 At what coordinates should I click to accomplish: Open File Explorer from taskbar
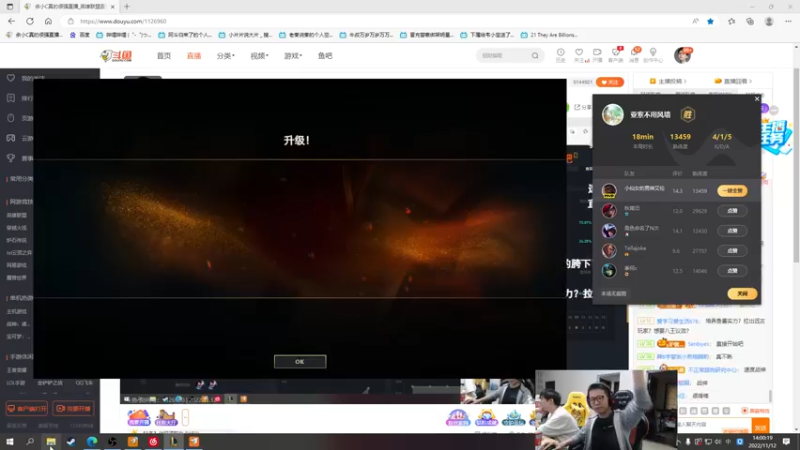(51, 442)
